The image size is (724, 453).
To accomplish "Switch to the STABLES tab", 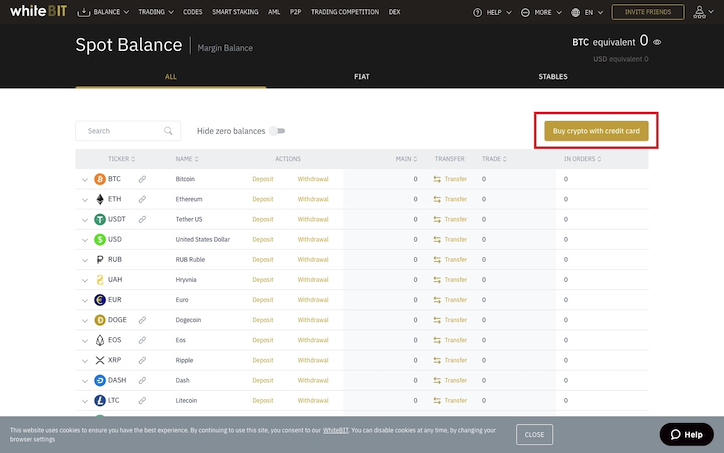I will (553, 77).
